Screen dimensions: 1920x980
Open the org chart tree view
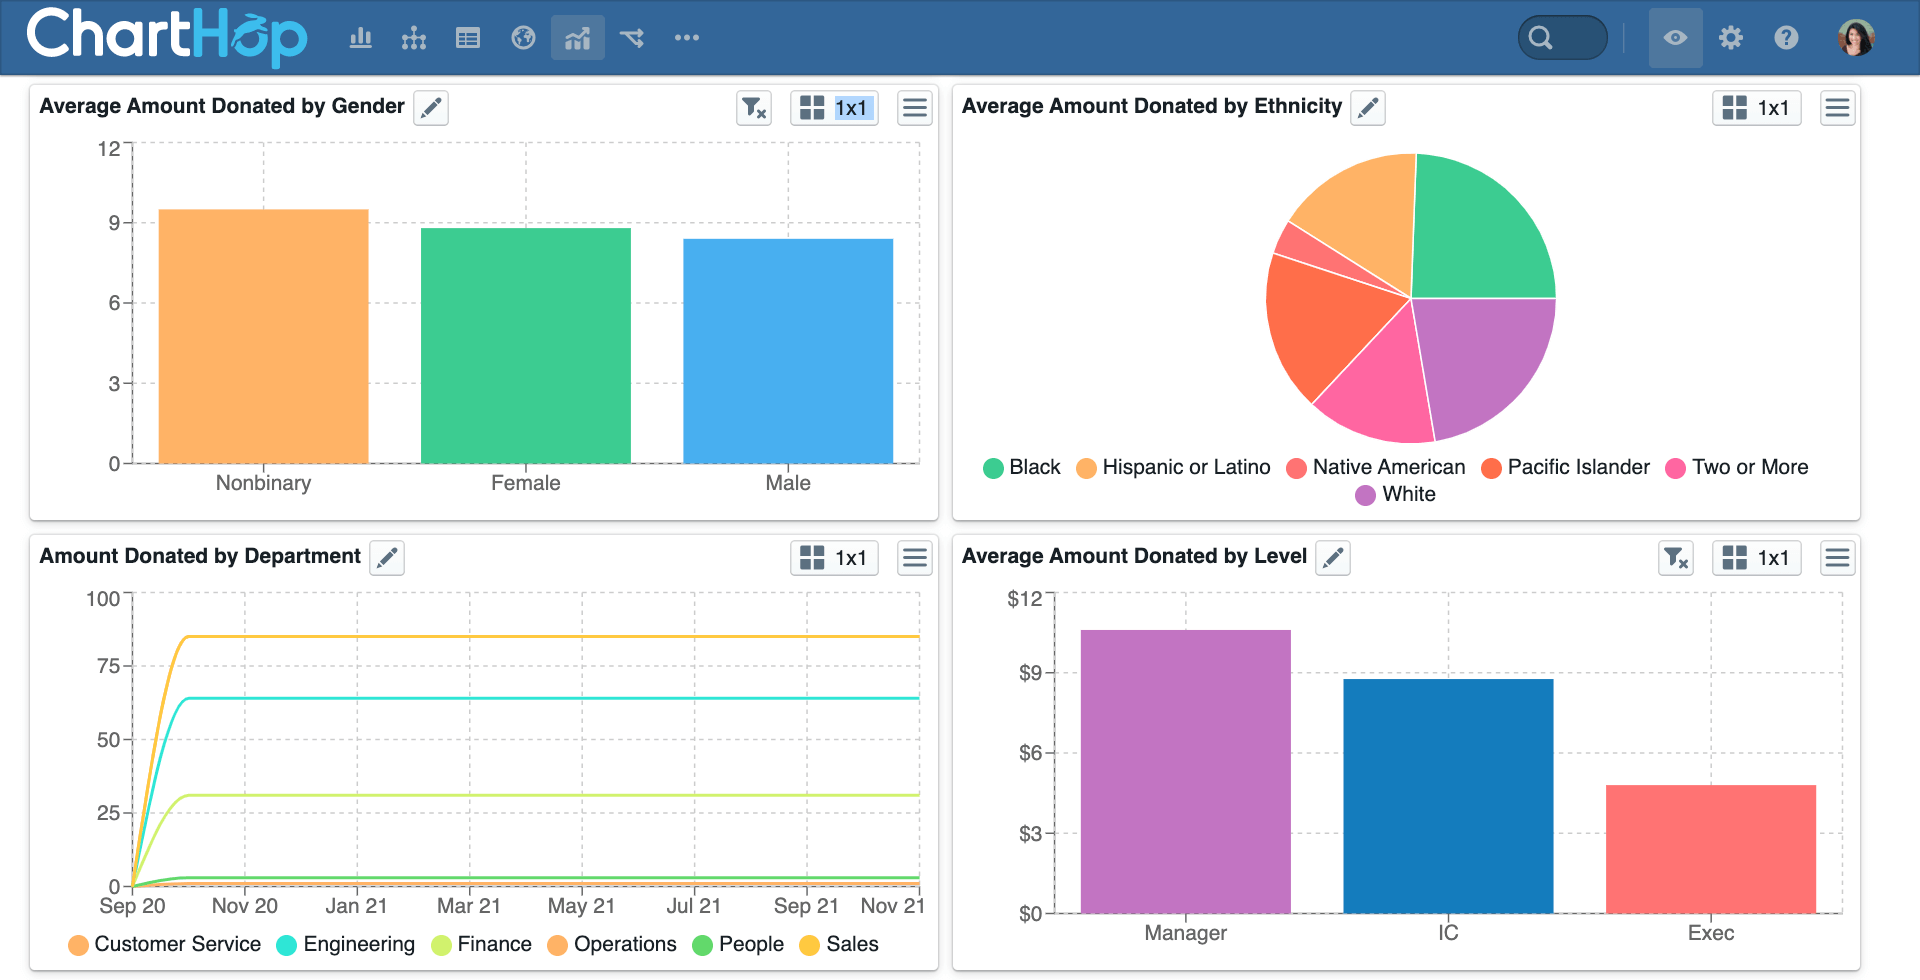(414, 38)
